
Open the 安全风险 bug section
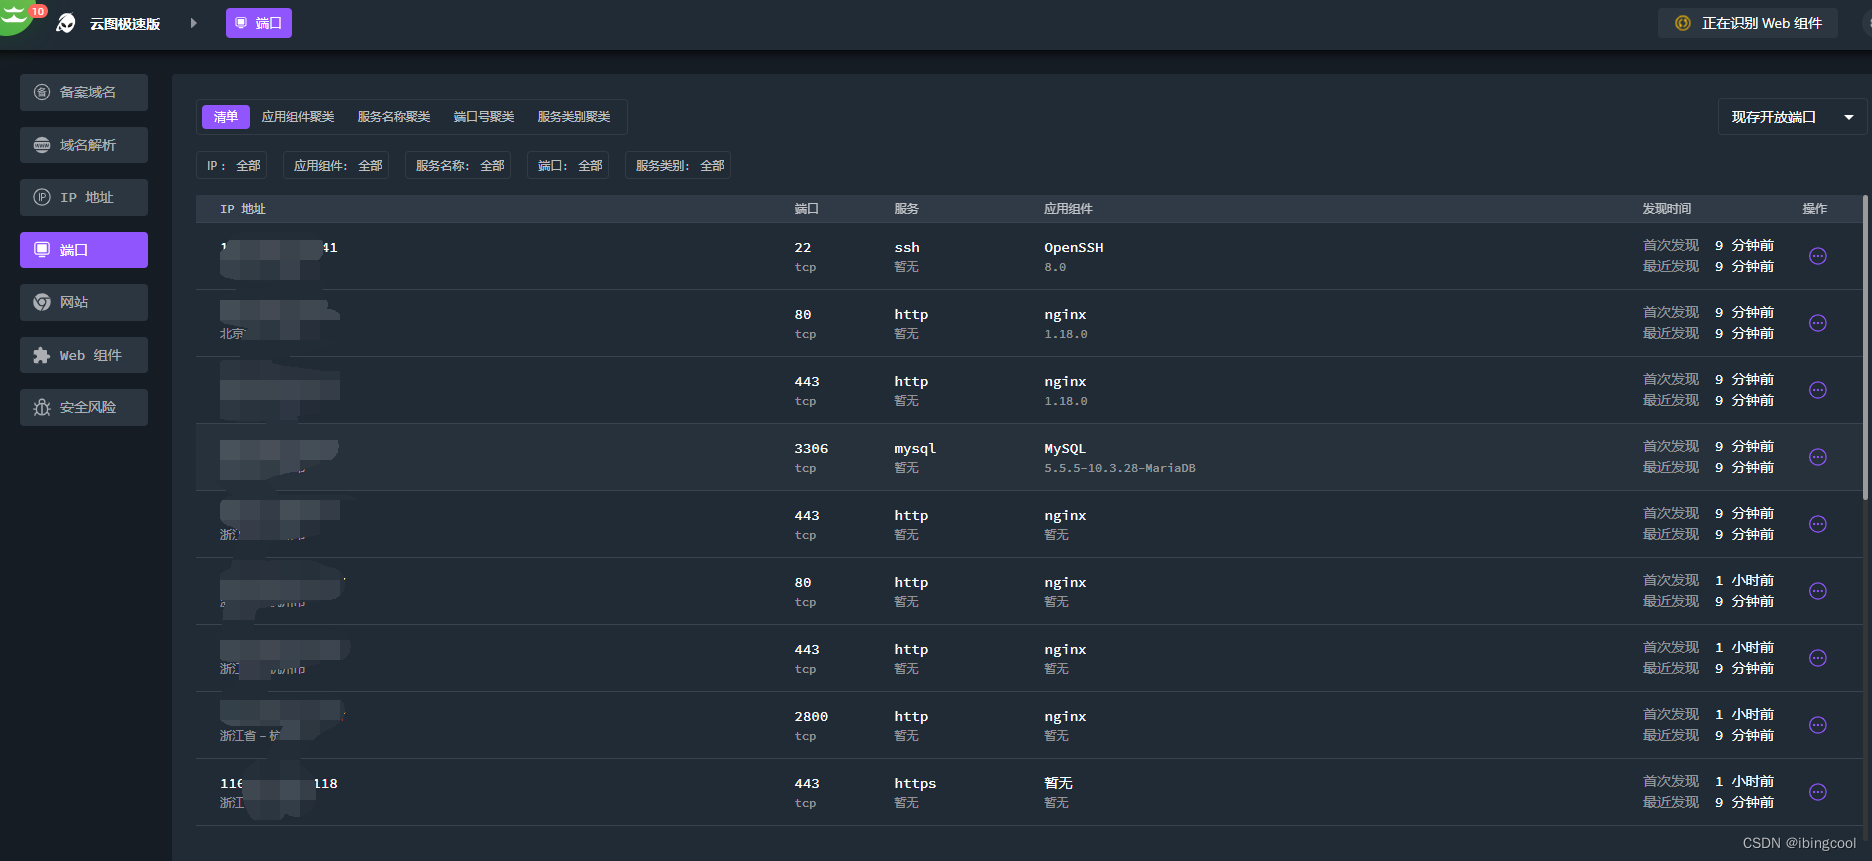pos(84,407)
